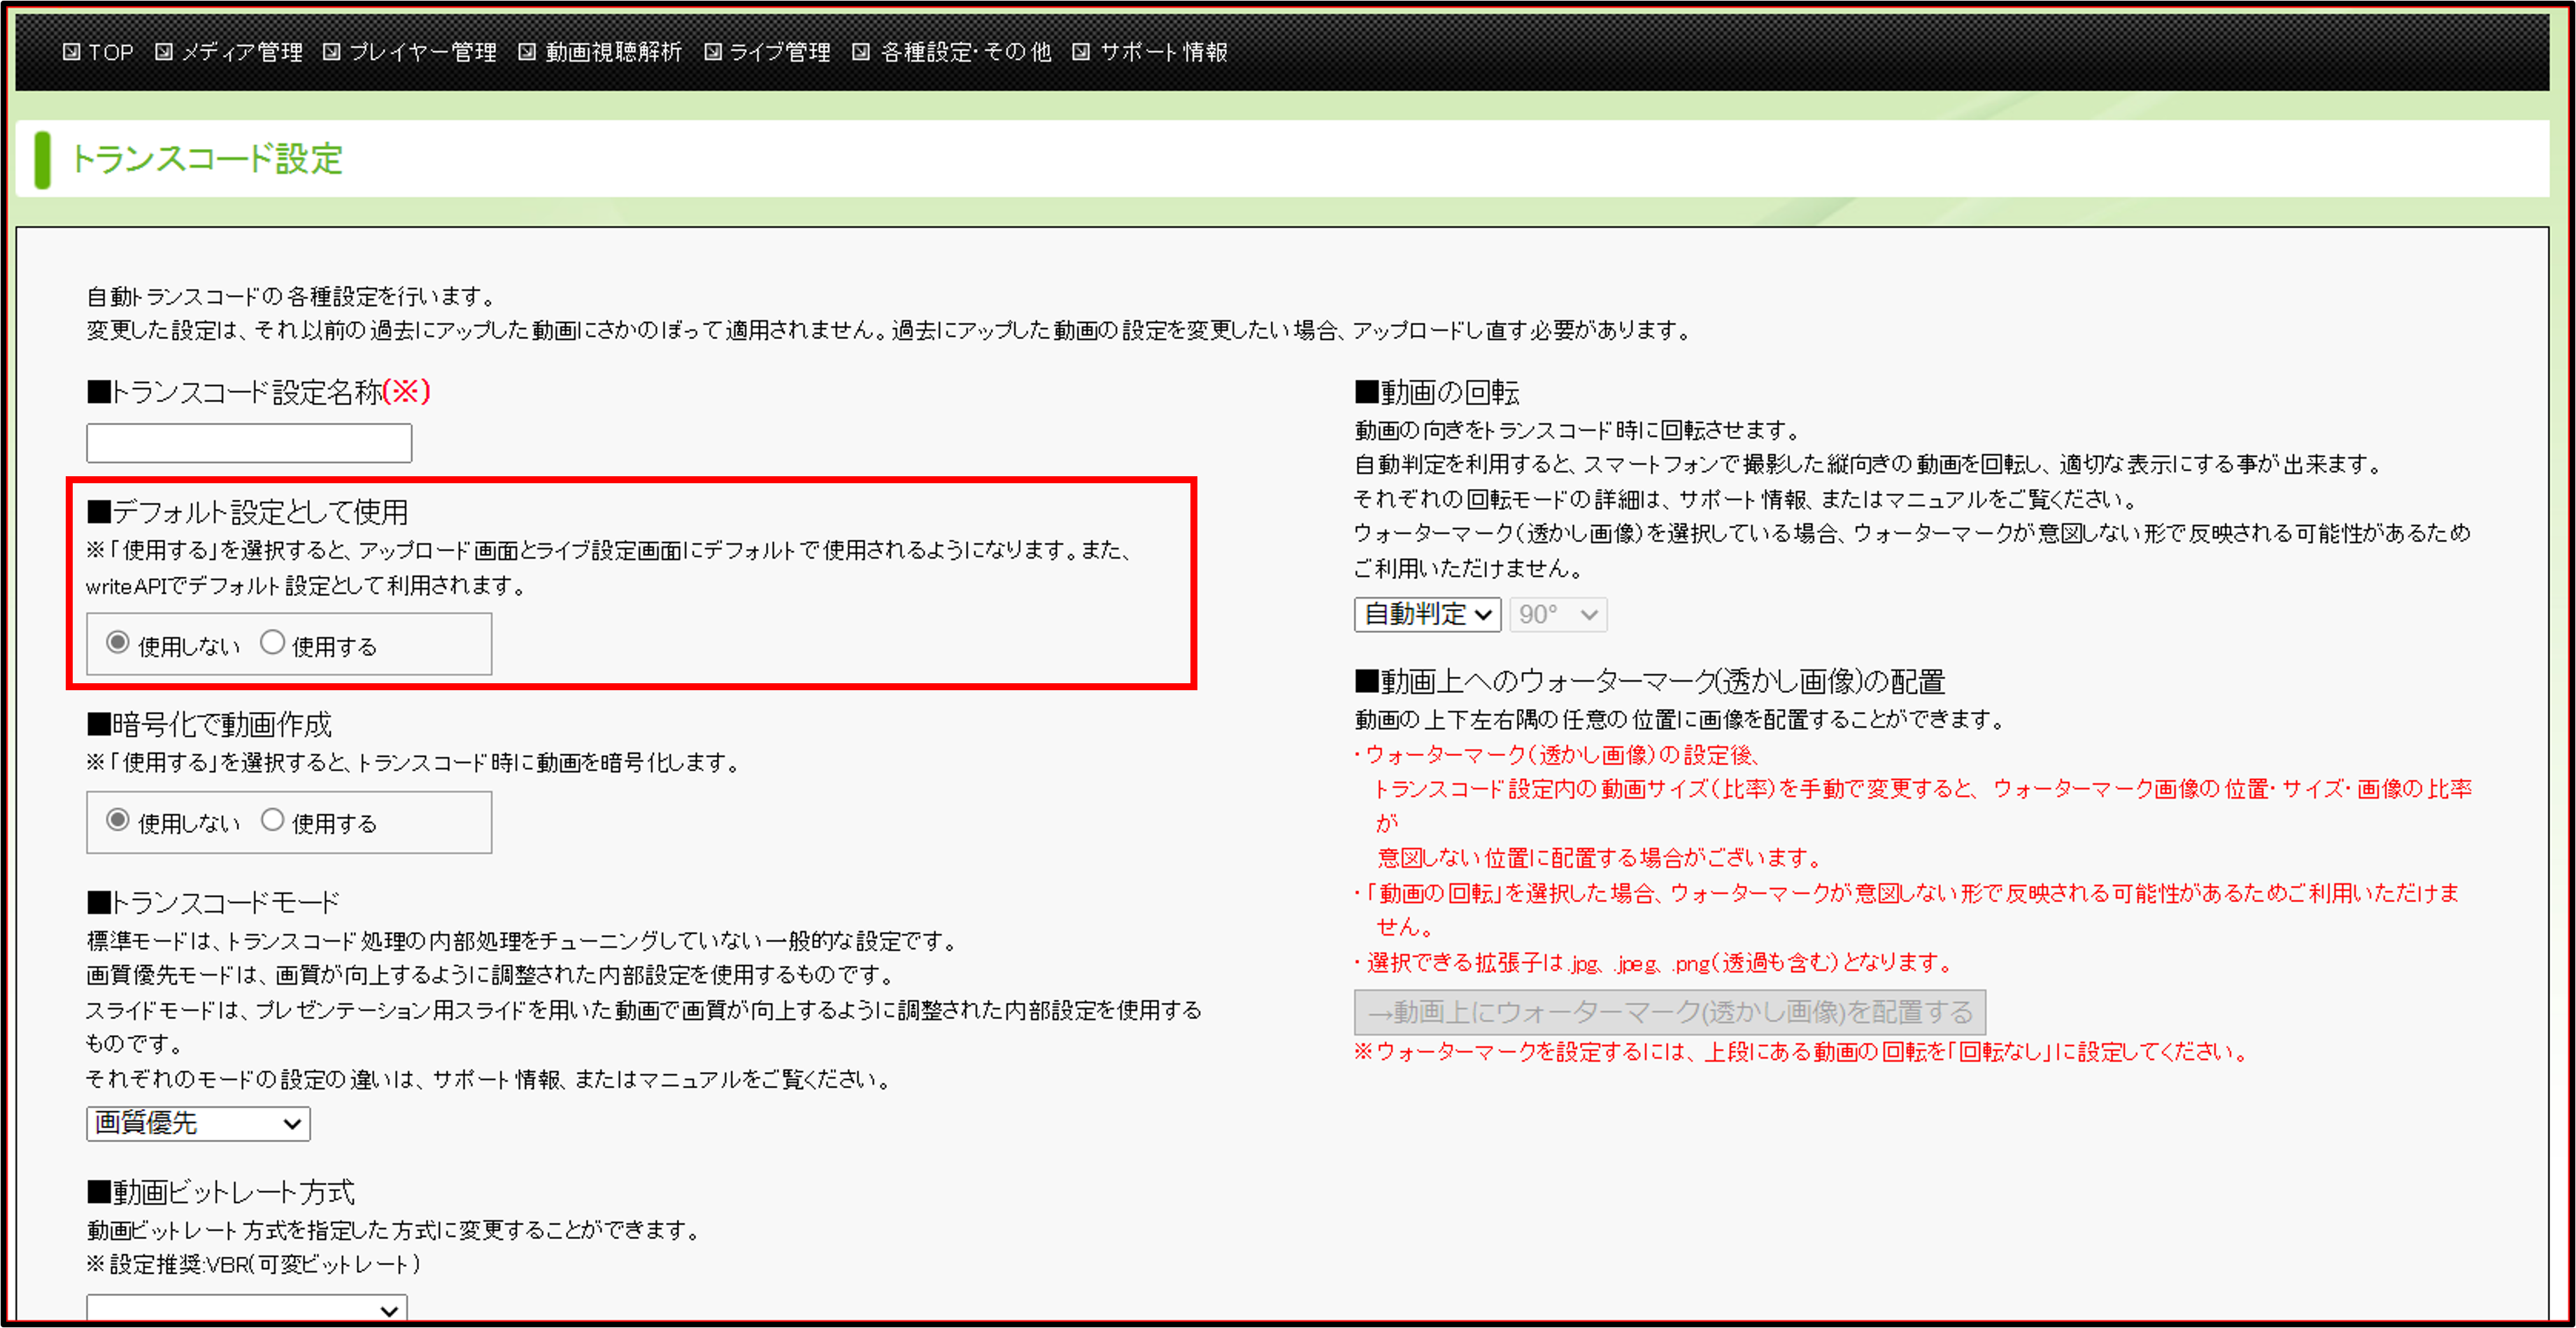Click the 動画上にウォーターマーク(透かし画像)を配置する button
The image size is (2576, 1328).
(1670, 1012)
